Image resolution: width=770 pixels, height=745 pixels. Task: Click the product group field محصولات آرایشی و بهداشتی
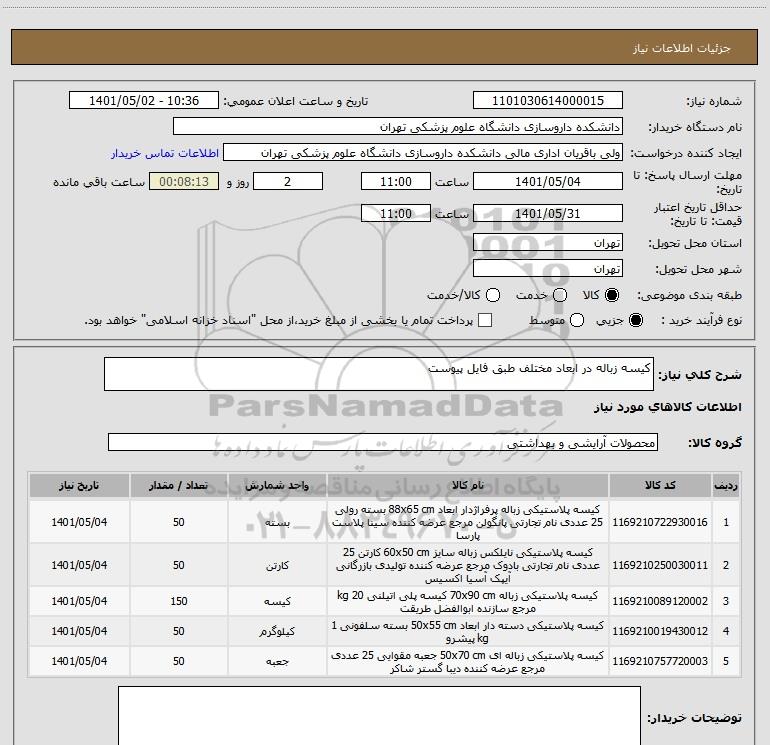383,442
